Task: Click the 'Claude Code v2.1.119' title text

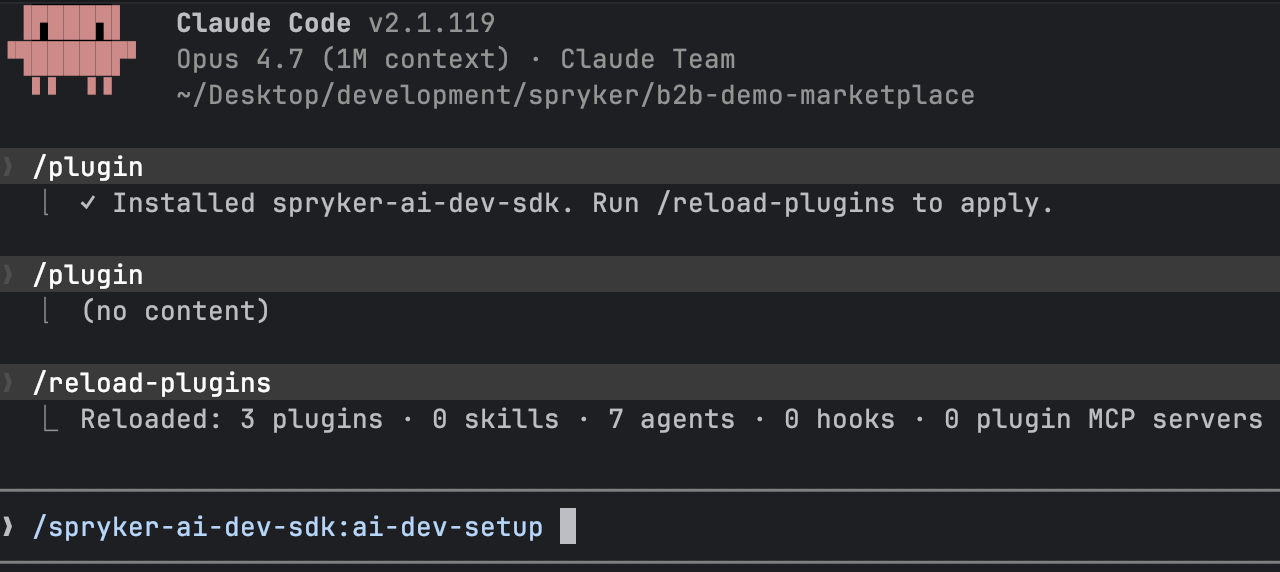Action: click(335, 23)
